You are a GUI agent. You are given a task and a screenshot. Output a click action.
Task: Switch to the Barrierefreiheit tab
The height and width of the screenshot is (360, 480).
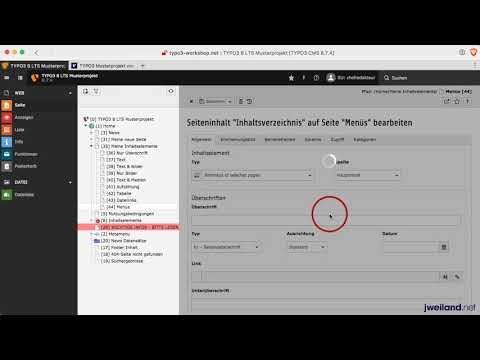pos(280,140)
